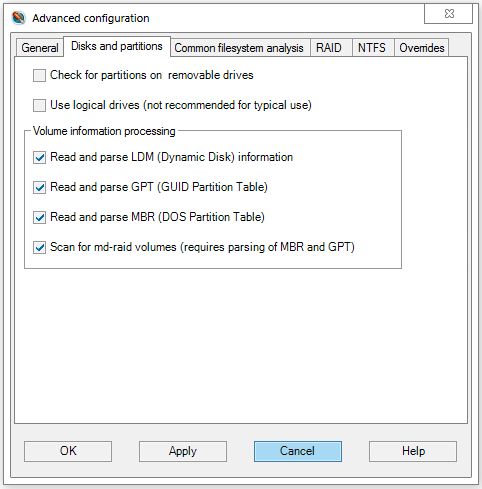Screen dimensions: 482x489
Task: Close the Advanced configuration dialog
Action: [448, 14]
